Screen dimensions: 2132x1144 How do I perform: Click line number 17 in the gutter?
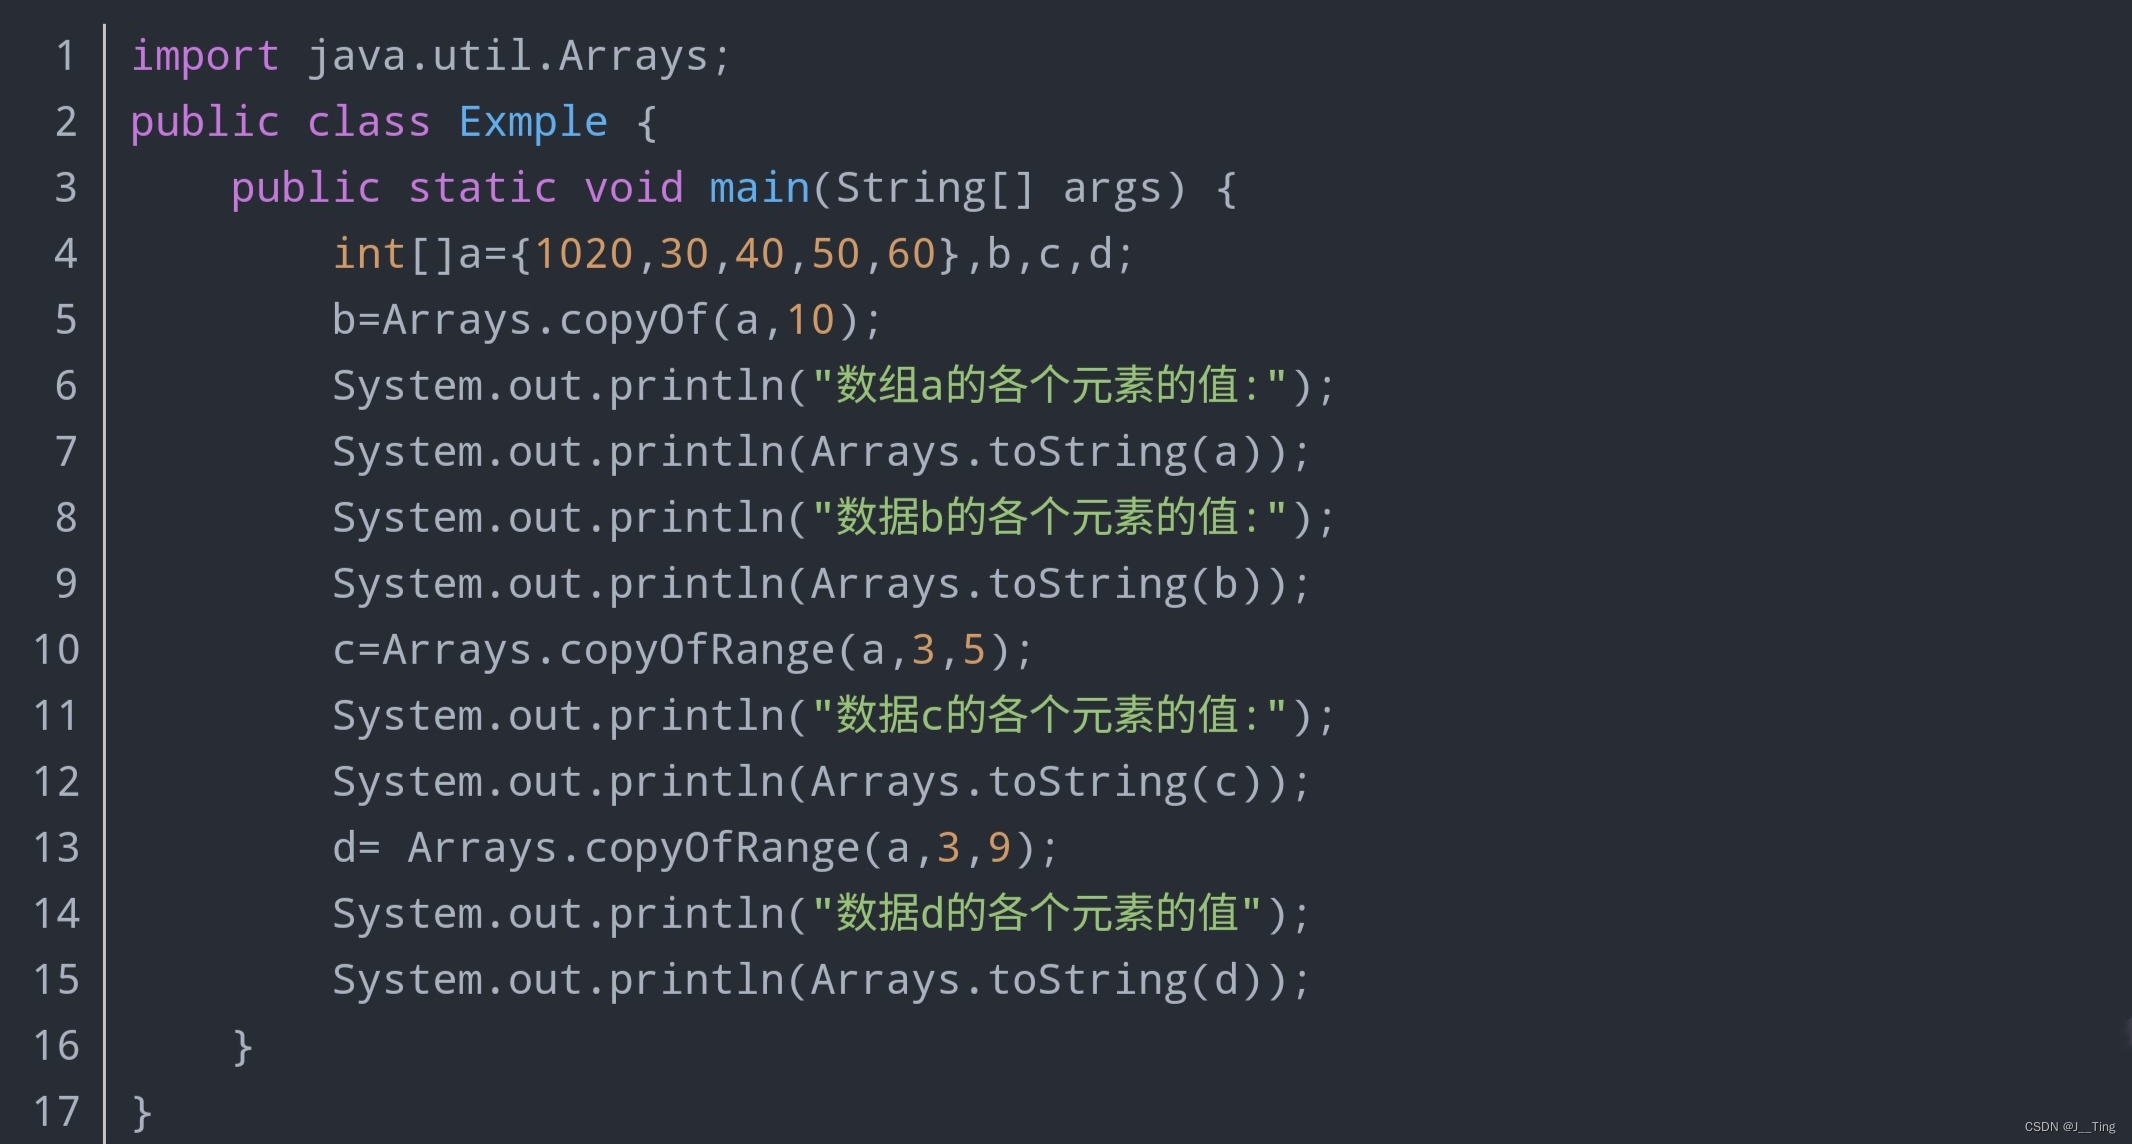(x=57, y=1112)
